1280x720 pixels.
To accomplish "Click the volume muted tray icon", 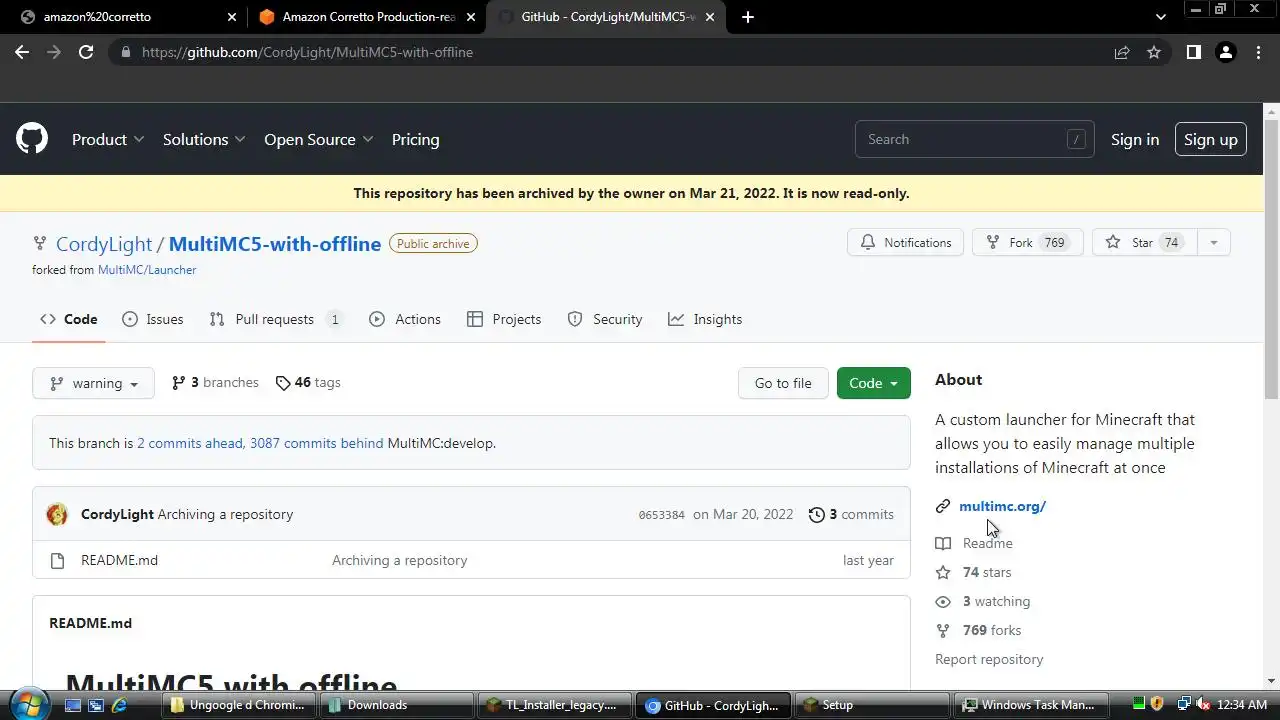I will click(1204, 705).
